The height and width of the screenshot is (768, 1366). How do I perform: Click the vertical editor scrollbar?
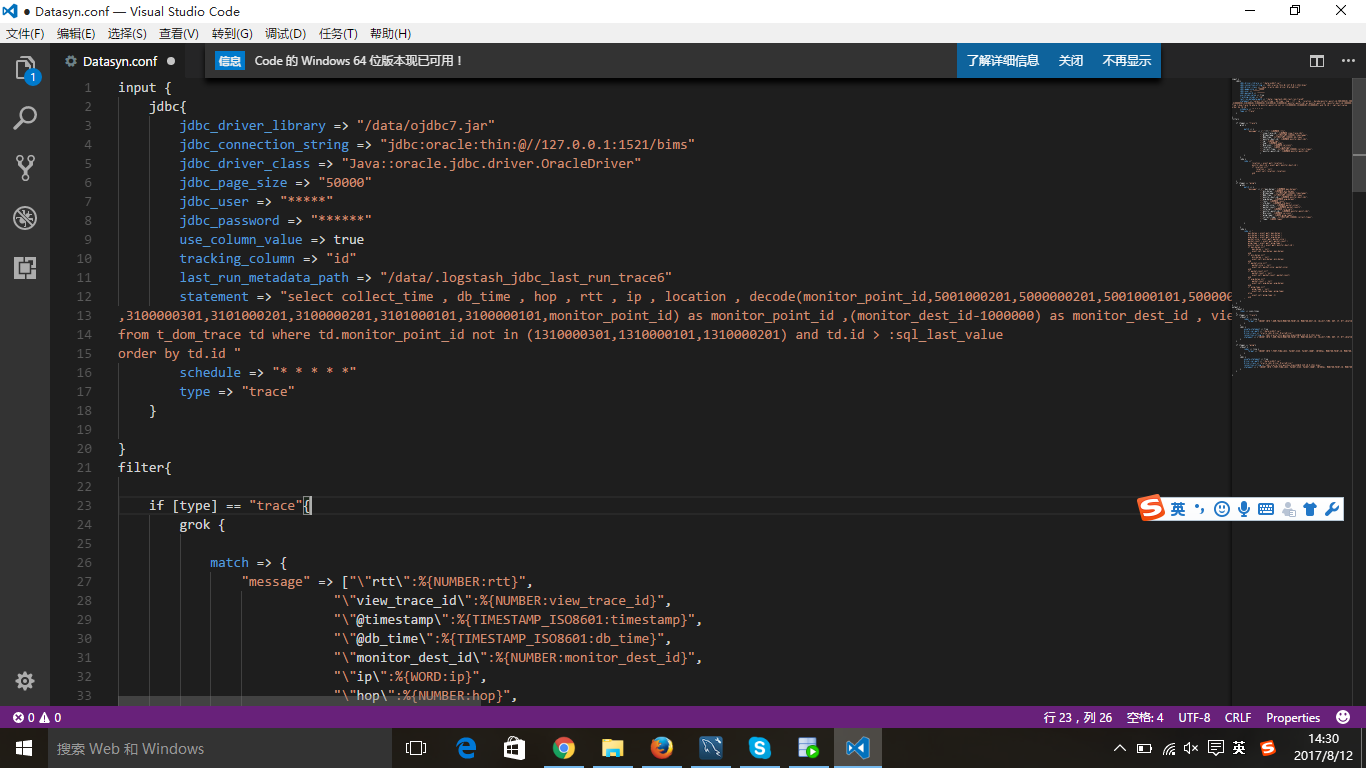point(1359,135)
